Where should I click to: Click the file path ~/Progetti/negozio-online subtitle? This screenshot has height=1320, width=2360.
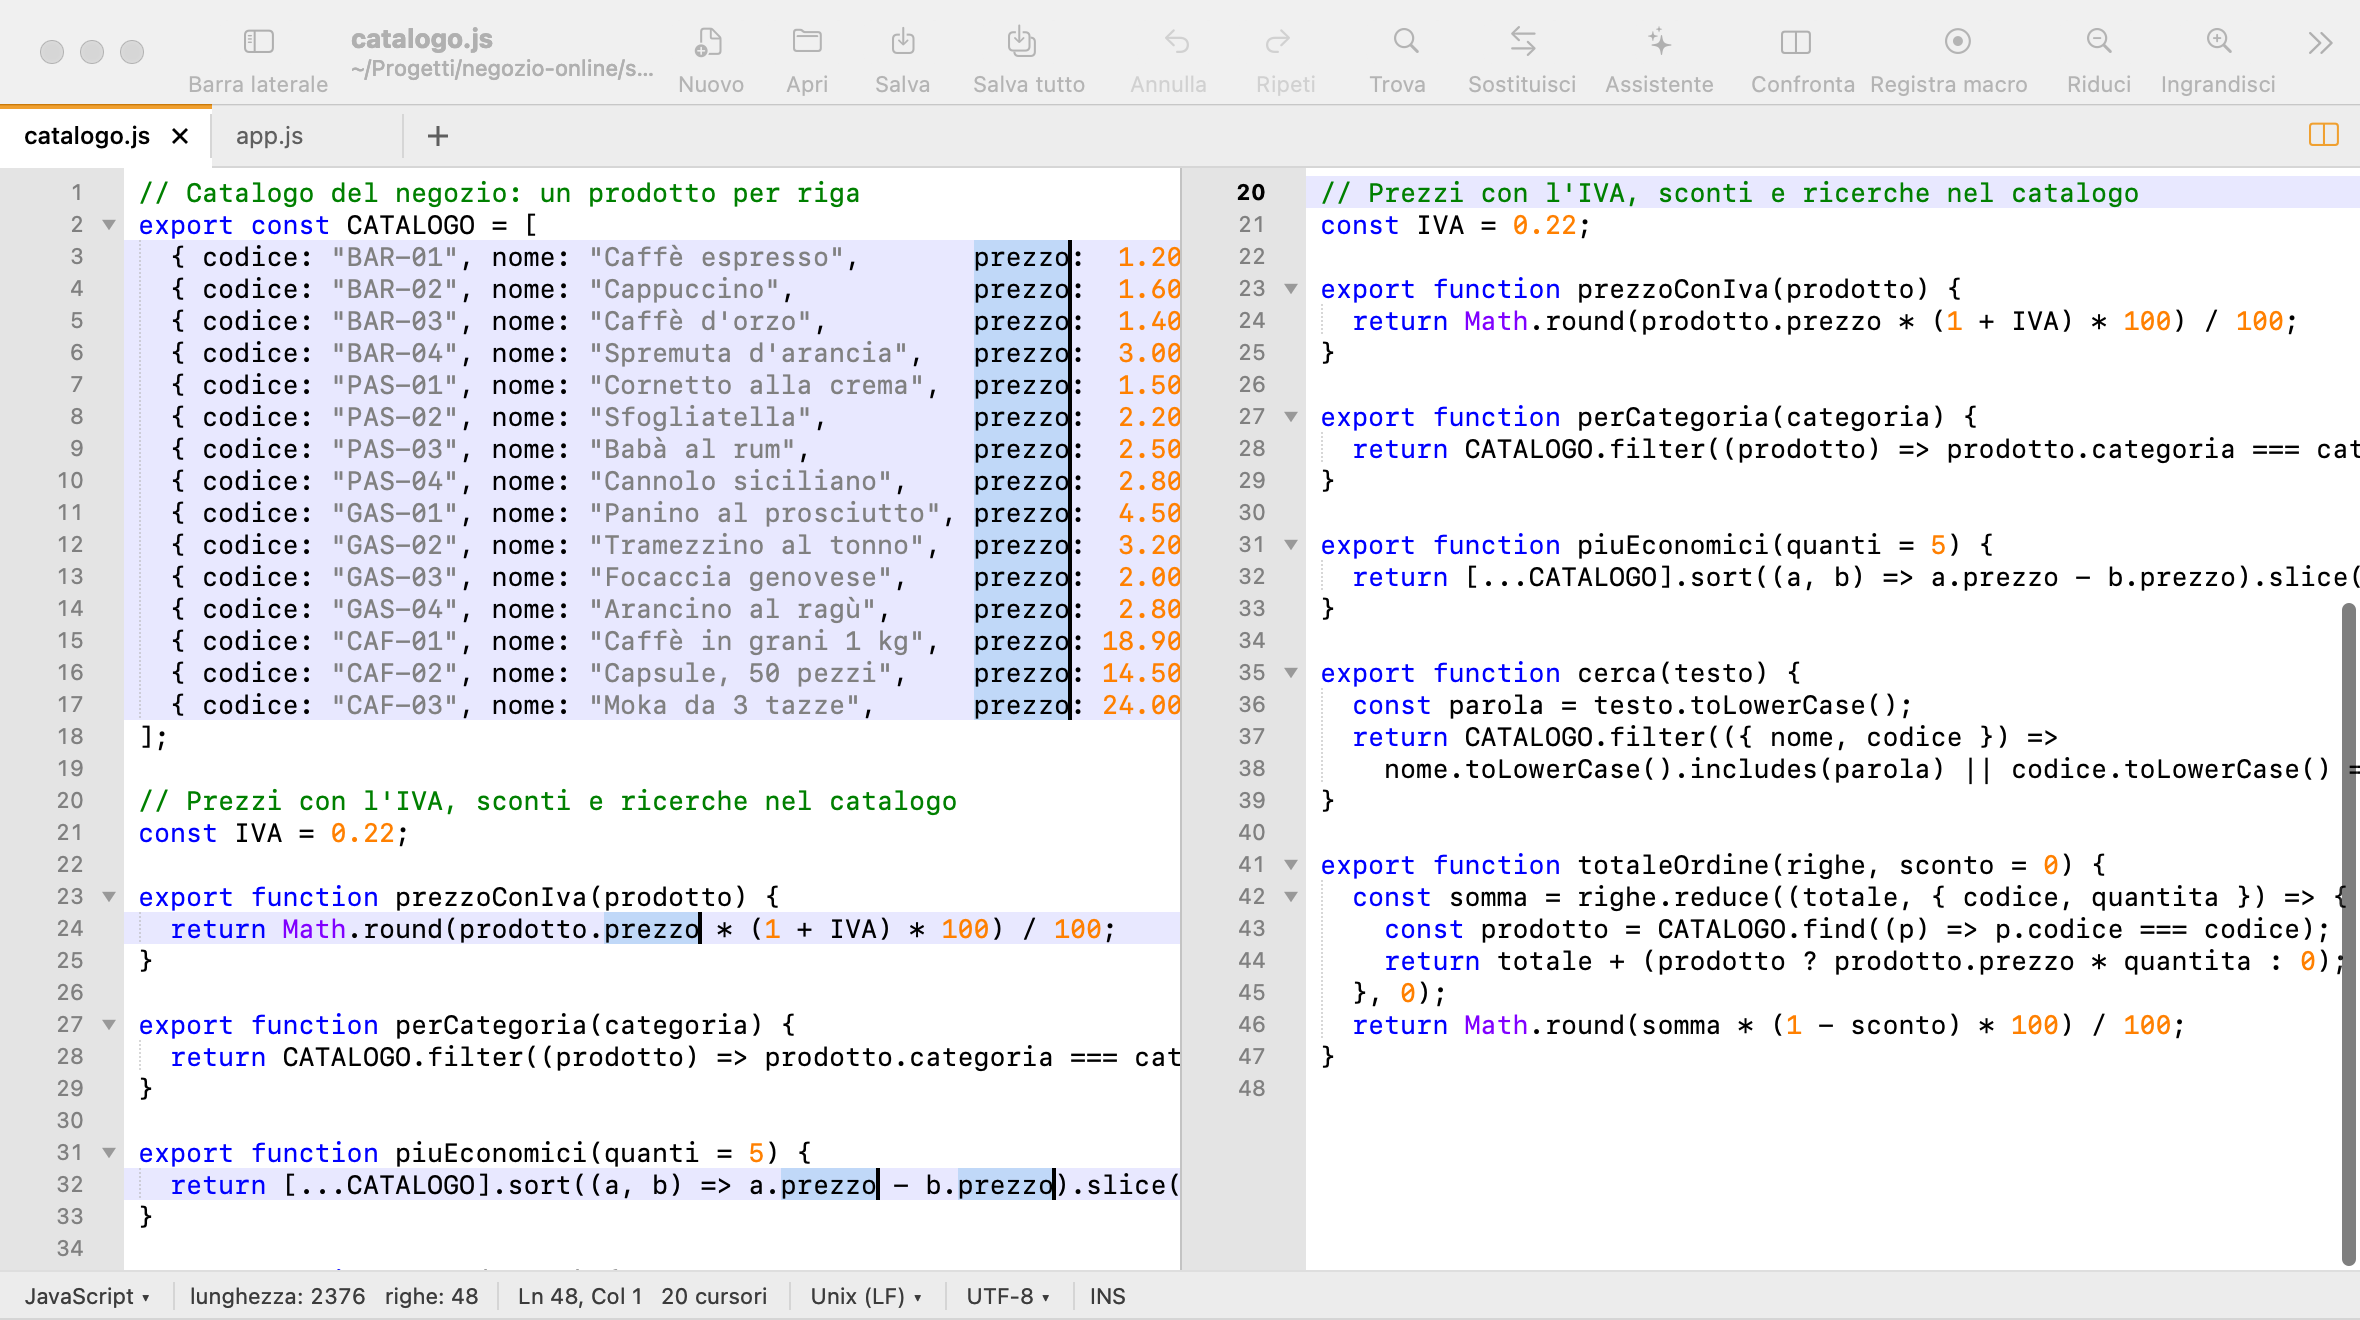point(502,69)
